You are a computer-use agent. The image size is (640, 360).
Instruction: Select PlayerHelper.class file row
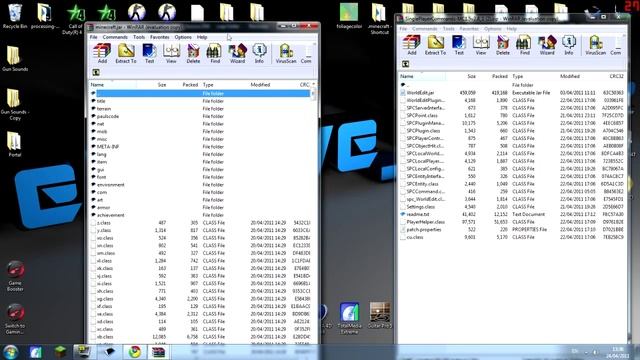pos(512,222)
